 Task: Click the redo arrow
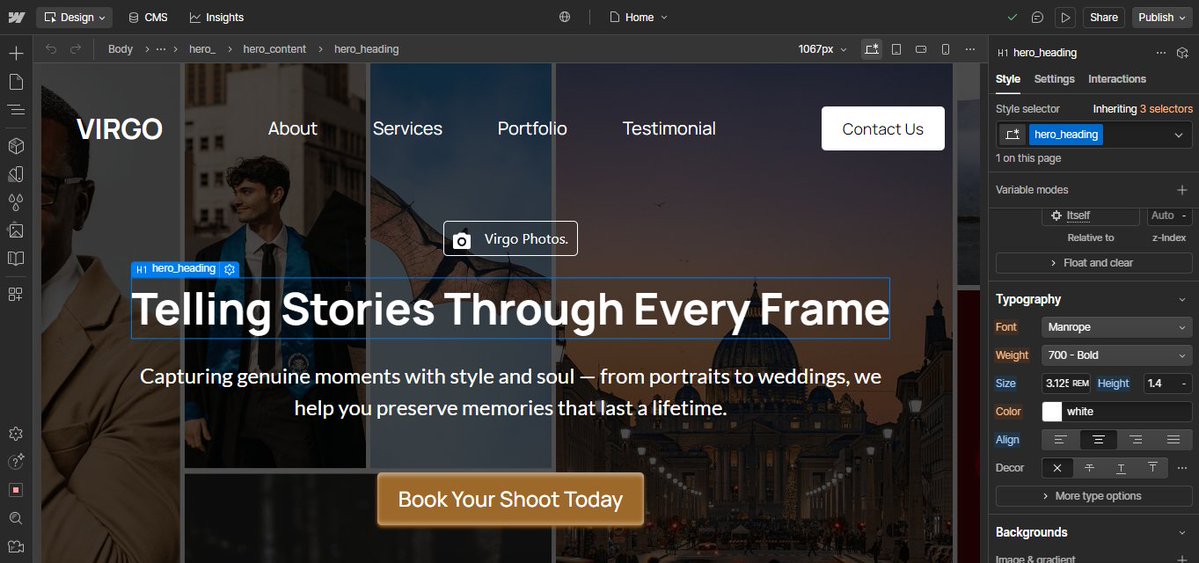76,49
